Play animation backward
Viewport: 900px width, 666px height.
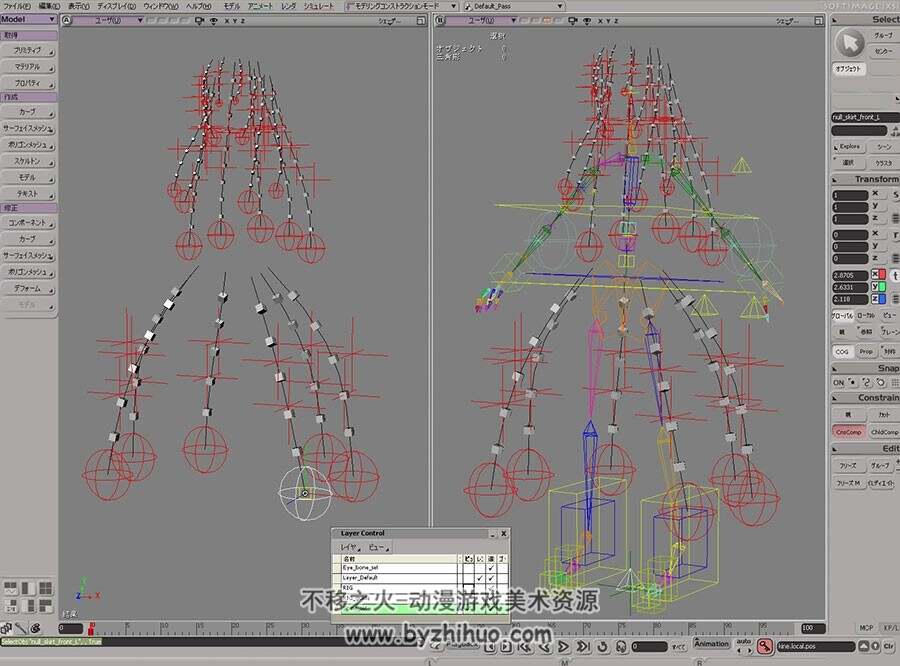[544, 647]
